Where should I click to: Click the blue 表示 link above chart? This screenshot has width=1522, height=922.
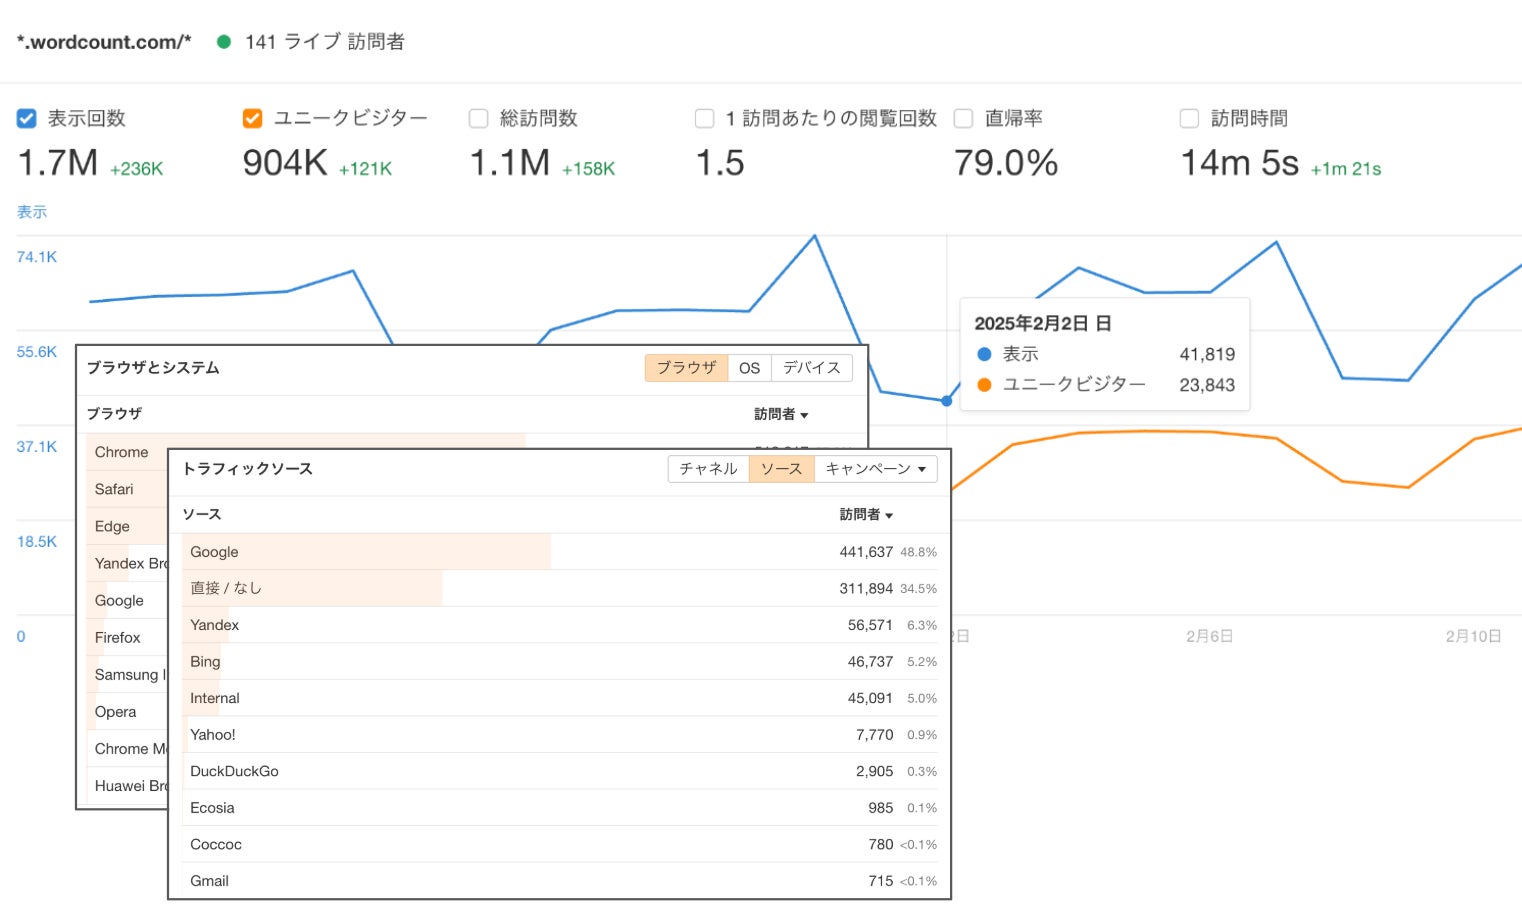point(32,212)
